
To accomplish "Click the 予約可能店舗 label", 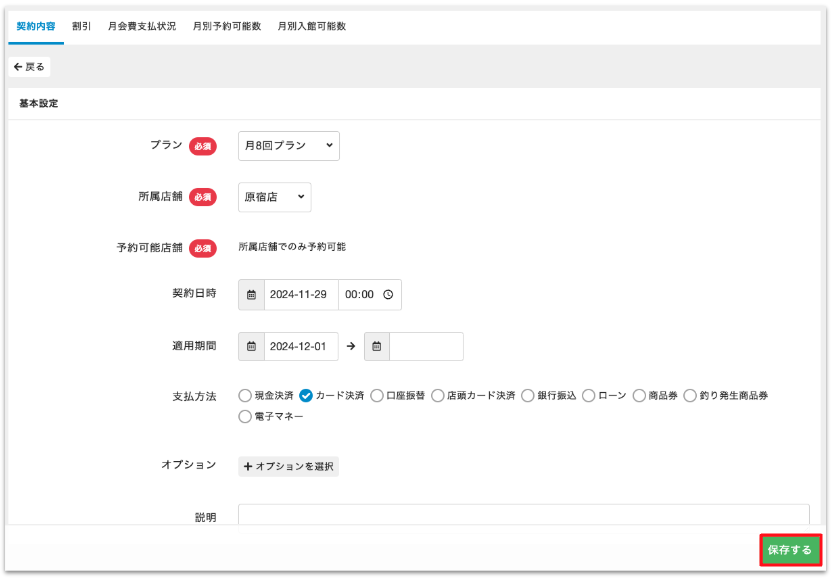I will [x=150, y=248].
